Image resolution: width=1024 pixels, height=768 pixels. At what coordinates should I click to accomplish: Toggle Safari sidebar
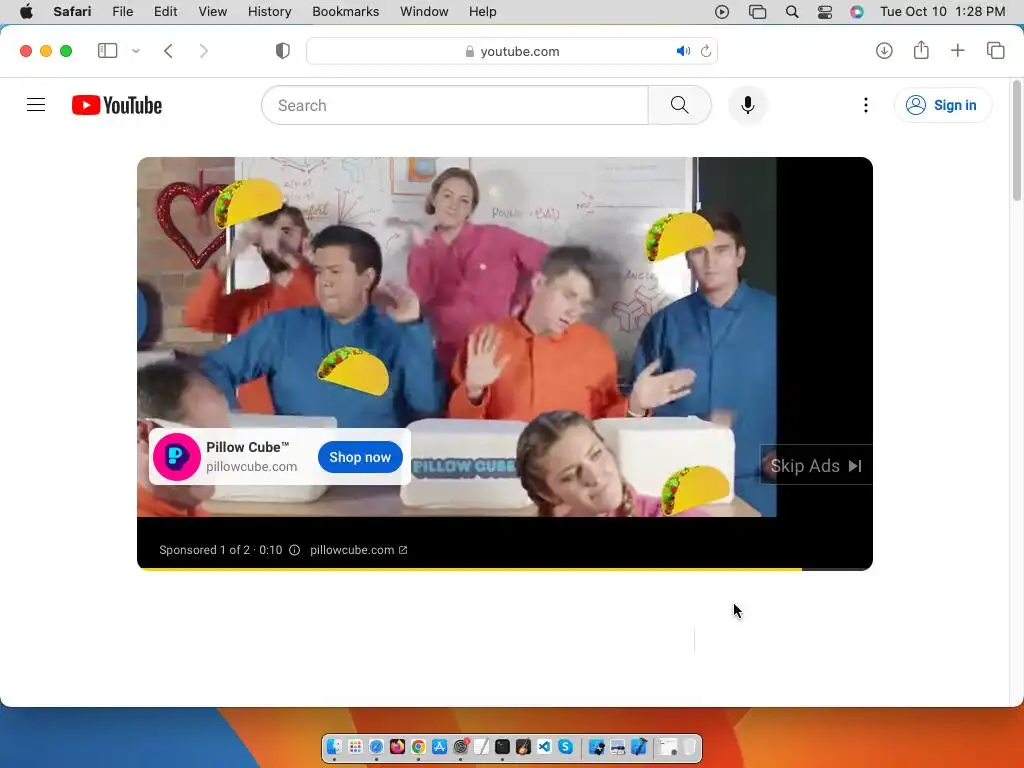(107, 51)
